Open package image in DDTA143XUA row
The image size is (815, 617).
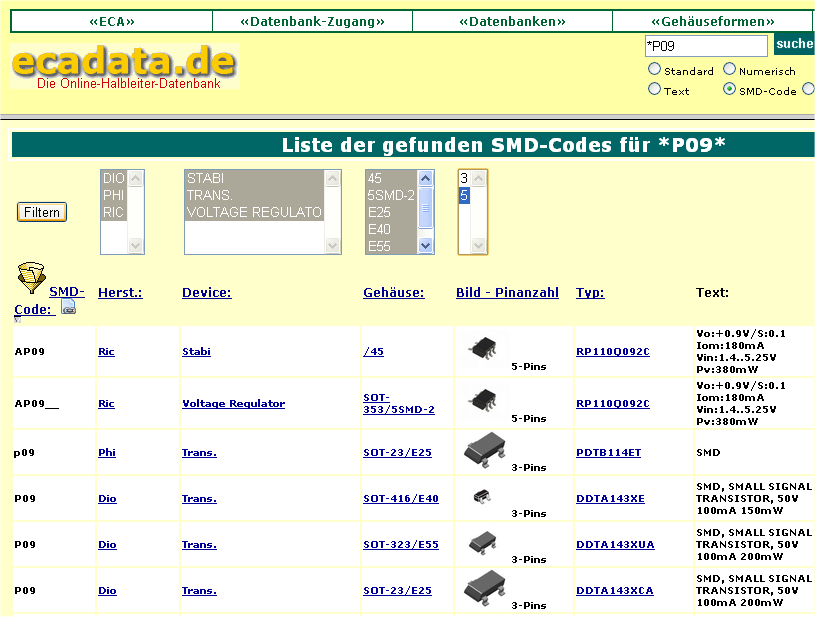point(483,542)
